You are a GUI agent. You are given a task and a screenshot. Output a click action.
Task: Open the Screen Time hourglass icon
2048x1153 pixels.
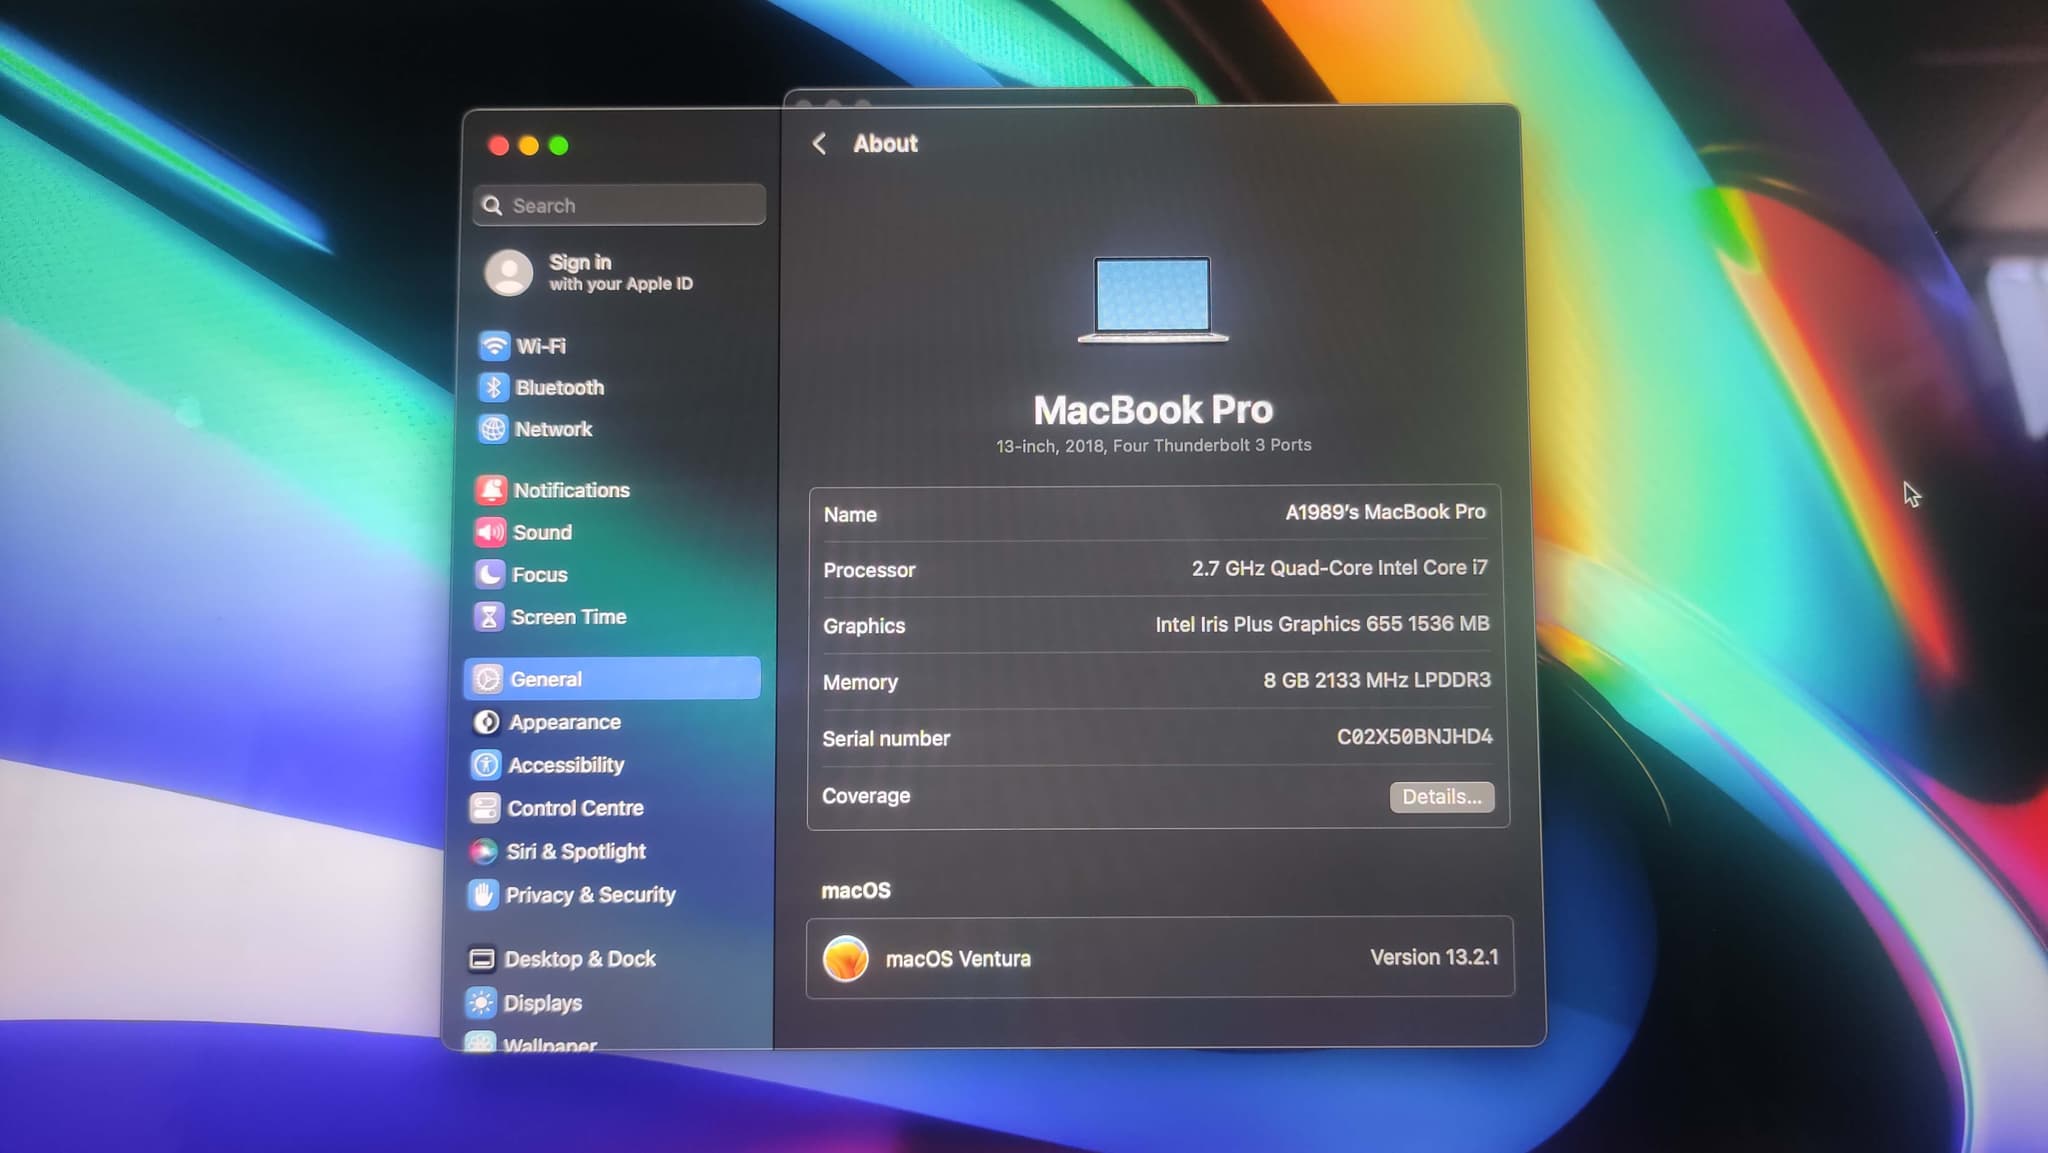(x=488, y=617)
